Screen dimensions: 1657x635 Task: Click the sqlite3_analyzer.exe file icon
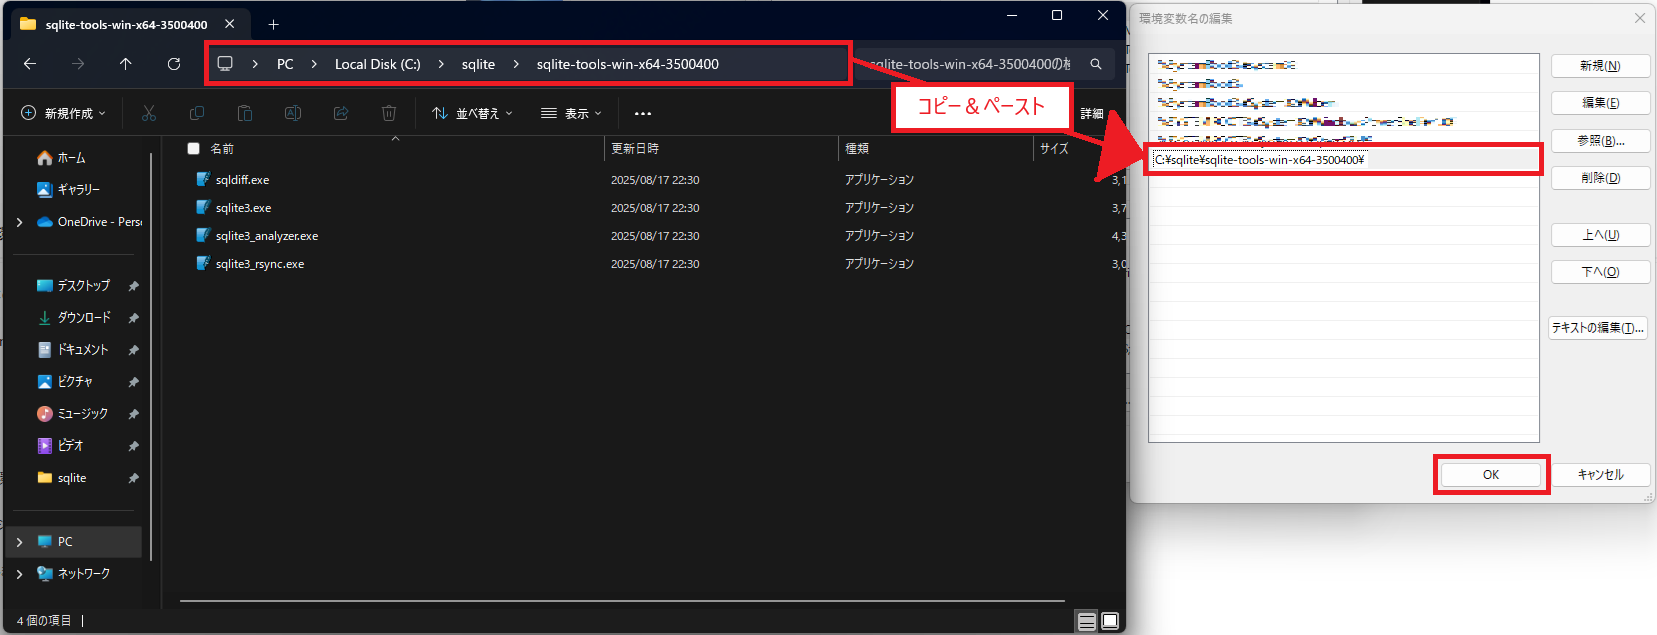coord(203,236)
